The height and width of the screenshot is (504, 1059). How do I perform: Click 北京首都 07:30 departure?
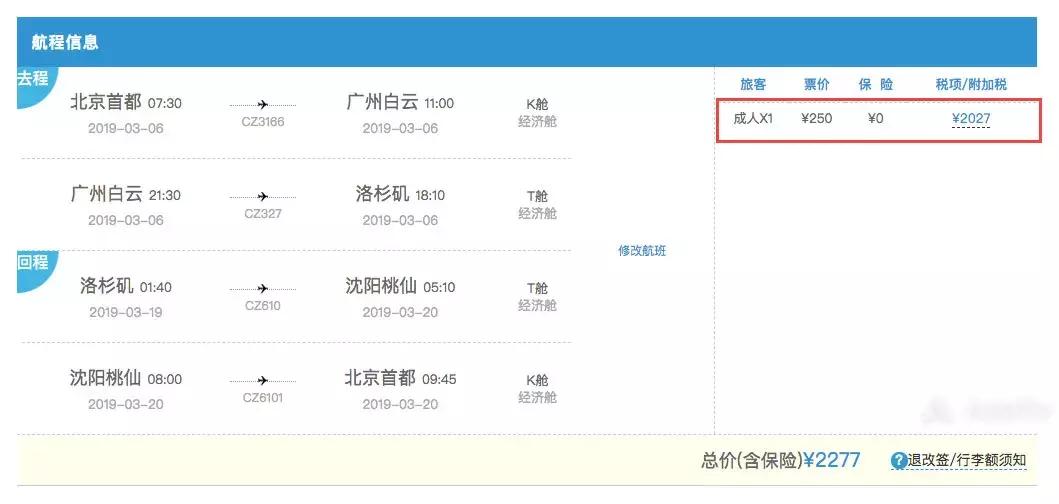tap(126, 103)
